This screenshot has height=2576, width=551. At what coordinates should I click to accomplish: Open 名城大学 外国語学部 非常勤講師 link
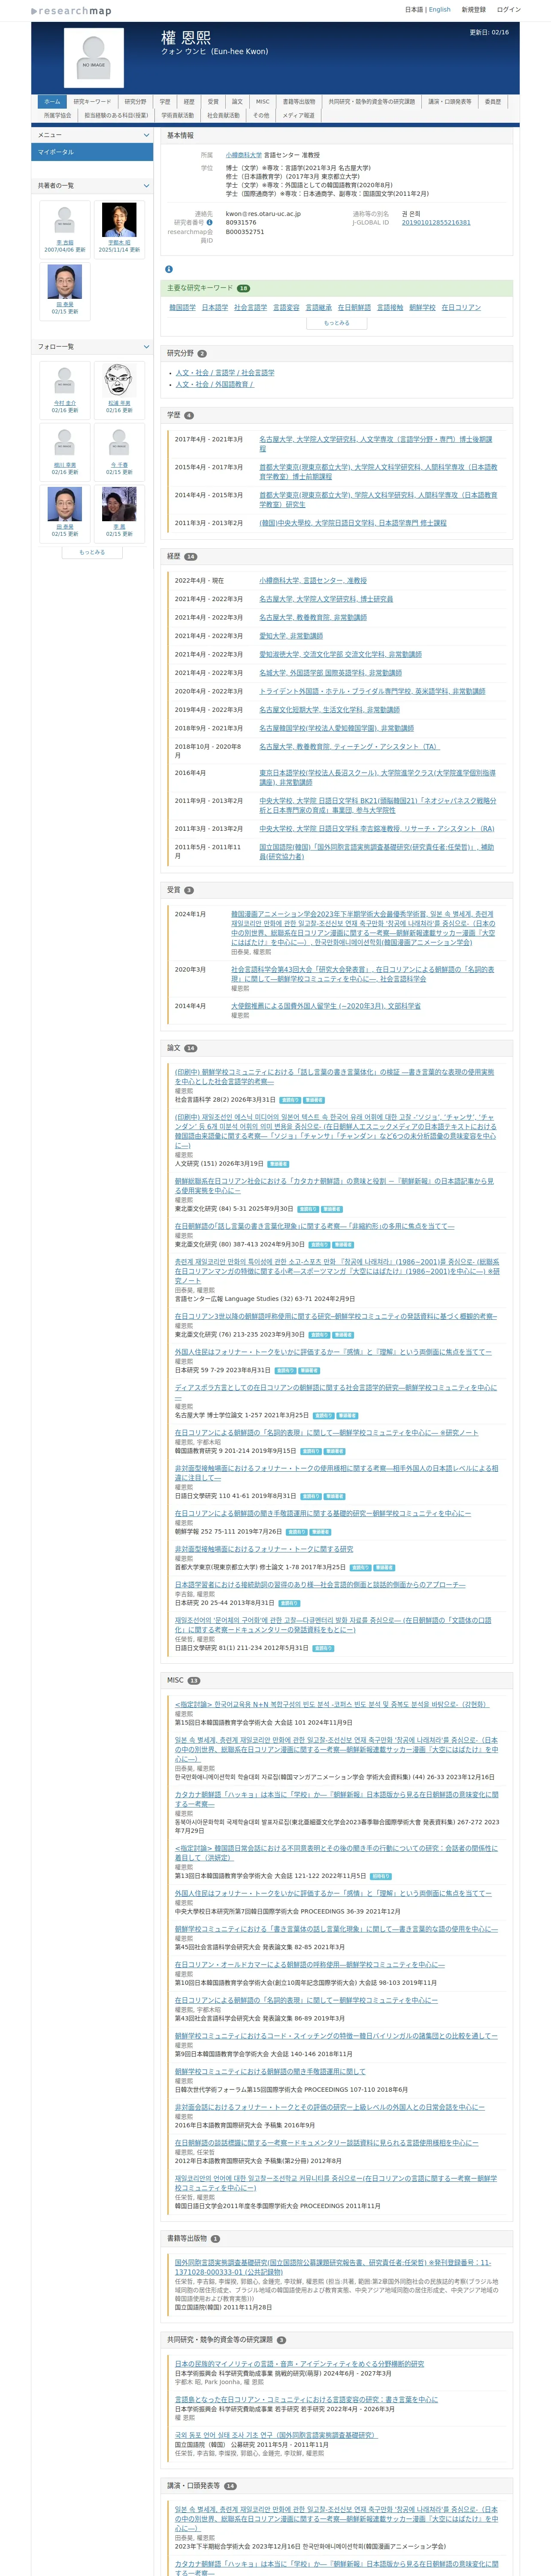tap(330, 673)
